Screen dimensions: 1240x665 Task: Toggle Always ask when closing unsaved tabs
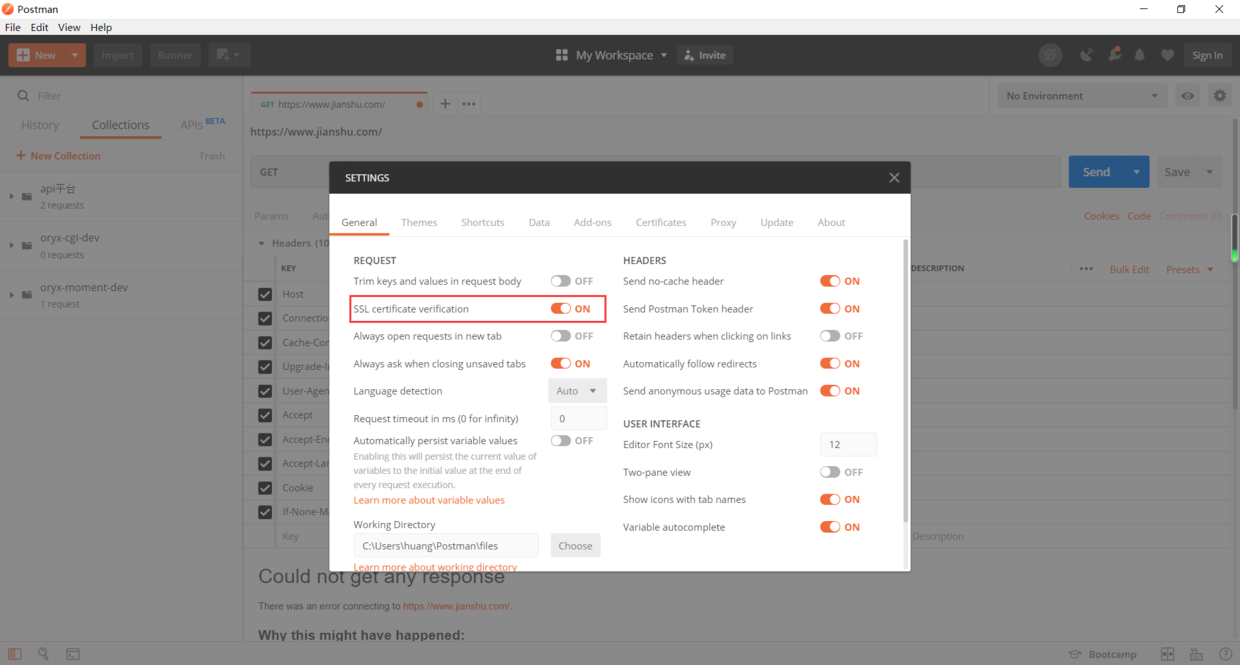pos(560,364)
